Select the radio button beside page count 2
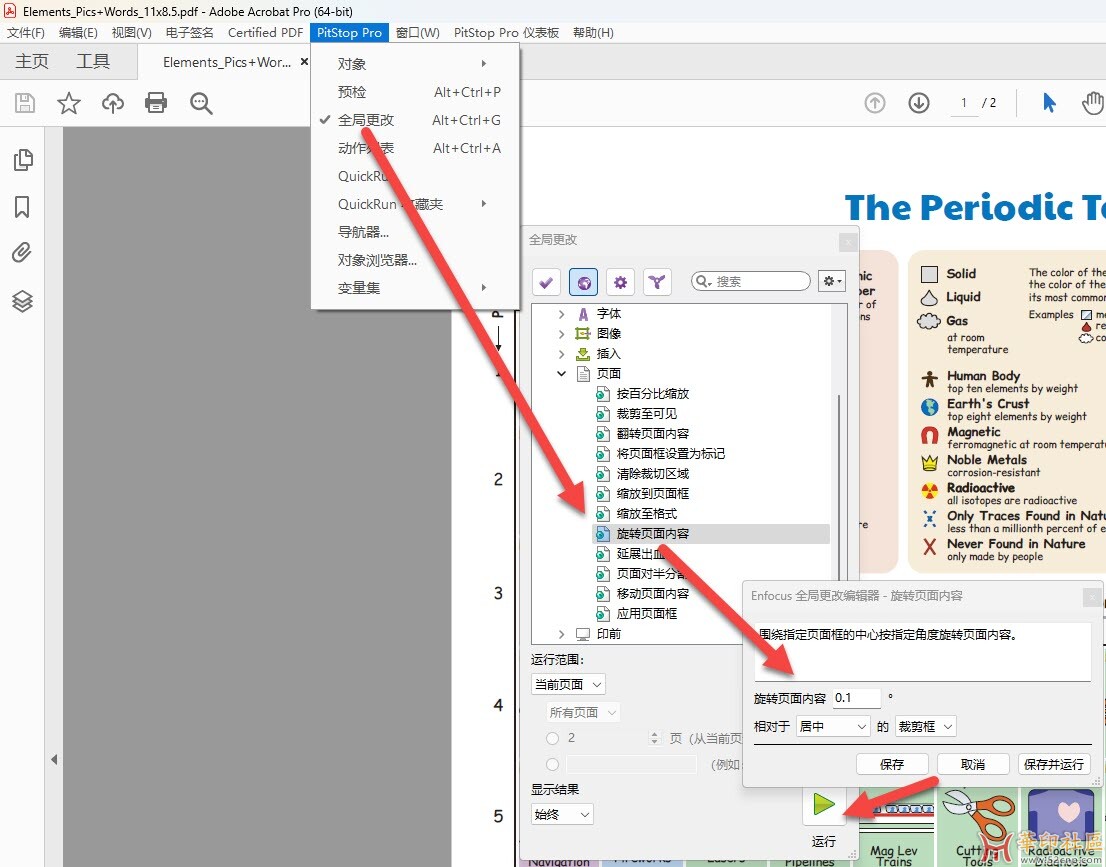Screen dimensions: 1106x867 point(553,738)
